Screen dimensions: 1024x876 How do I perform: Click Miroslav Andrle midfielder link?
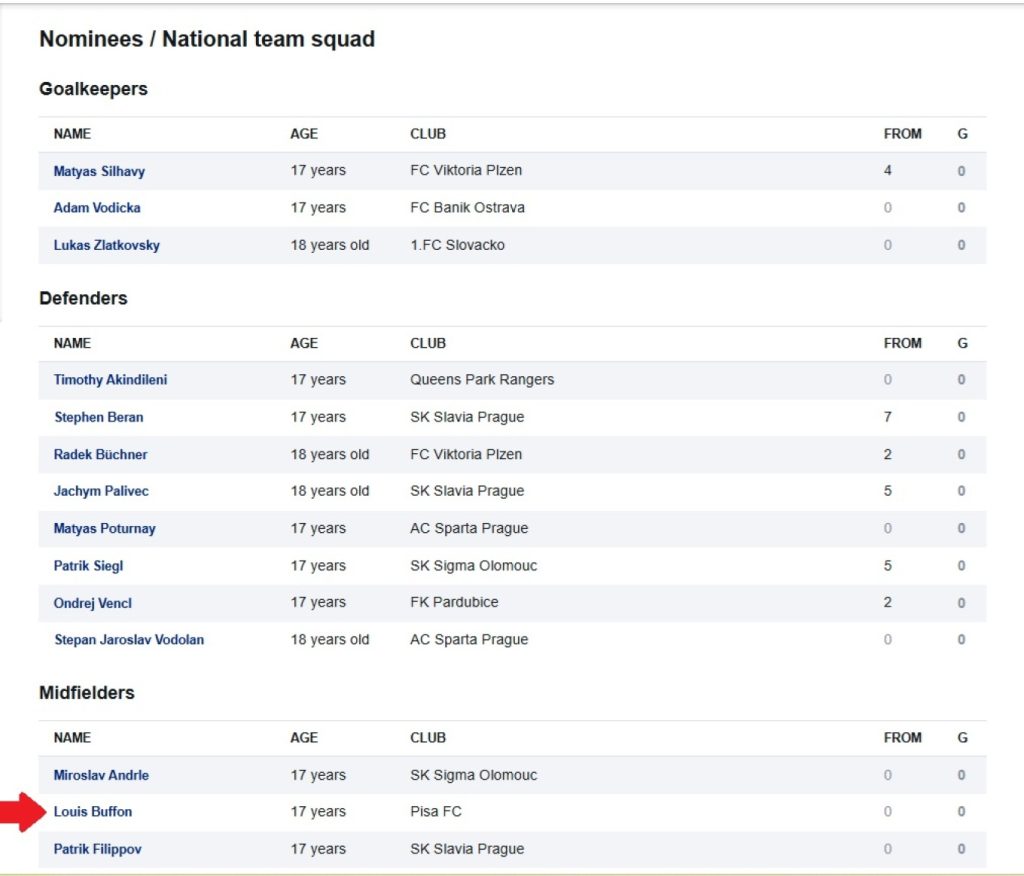(x=101, y=775)
